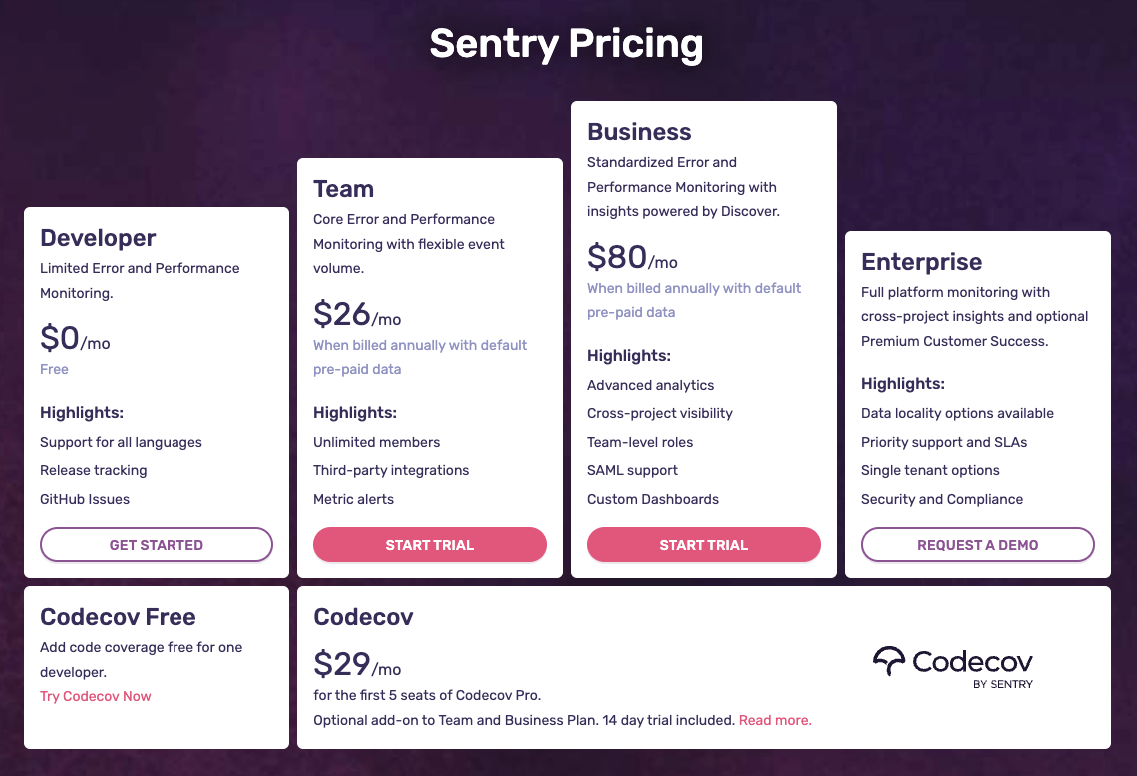Click the SAML support highlight under Business
Viewport: 1137px width, 776px height.
click(632, 470)
